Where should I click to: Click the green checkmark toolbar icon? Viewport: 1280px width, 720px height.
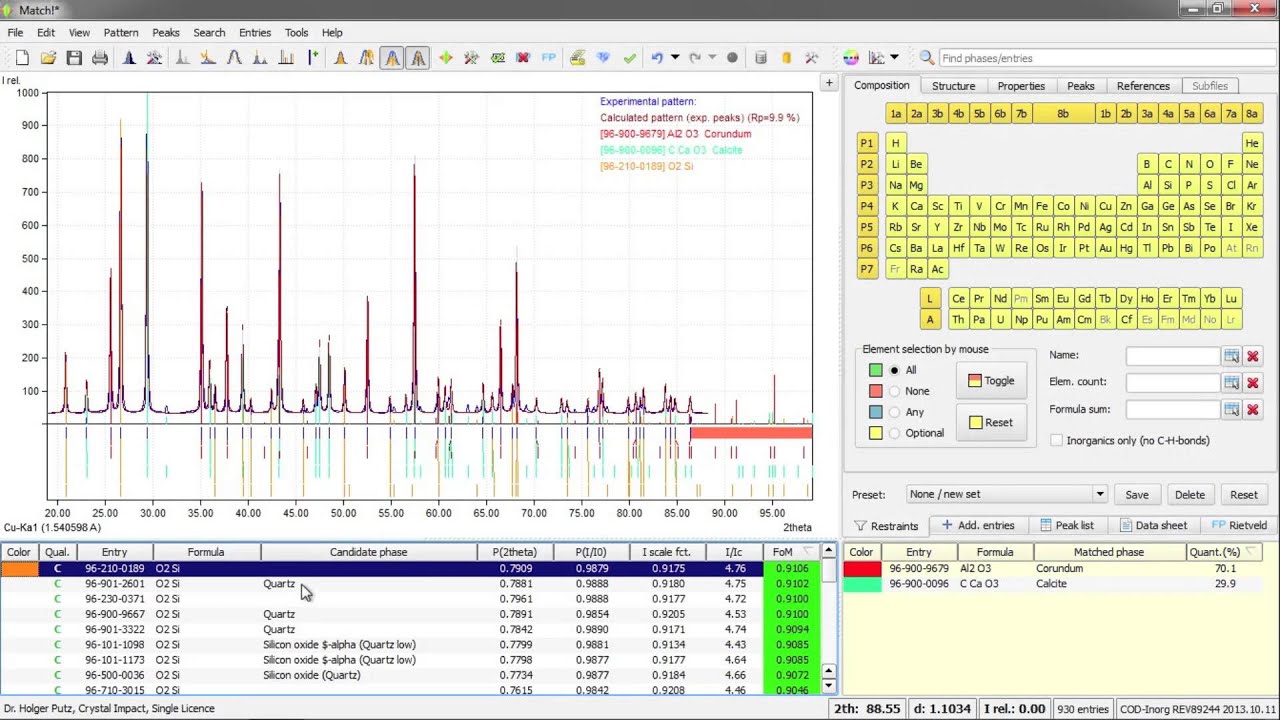pos(629,58)
